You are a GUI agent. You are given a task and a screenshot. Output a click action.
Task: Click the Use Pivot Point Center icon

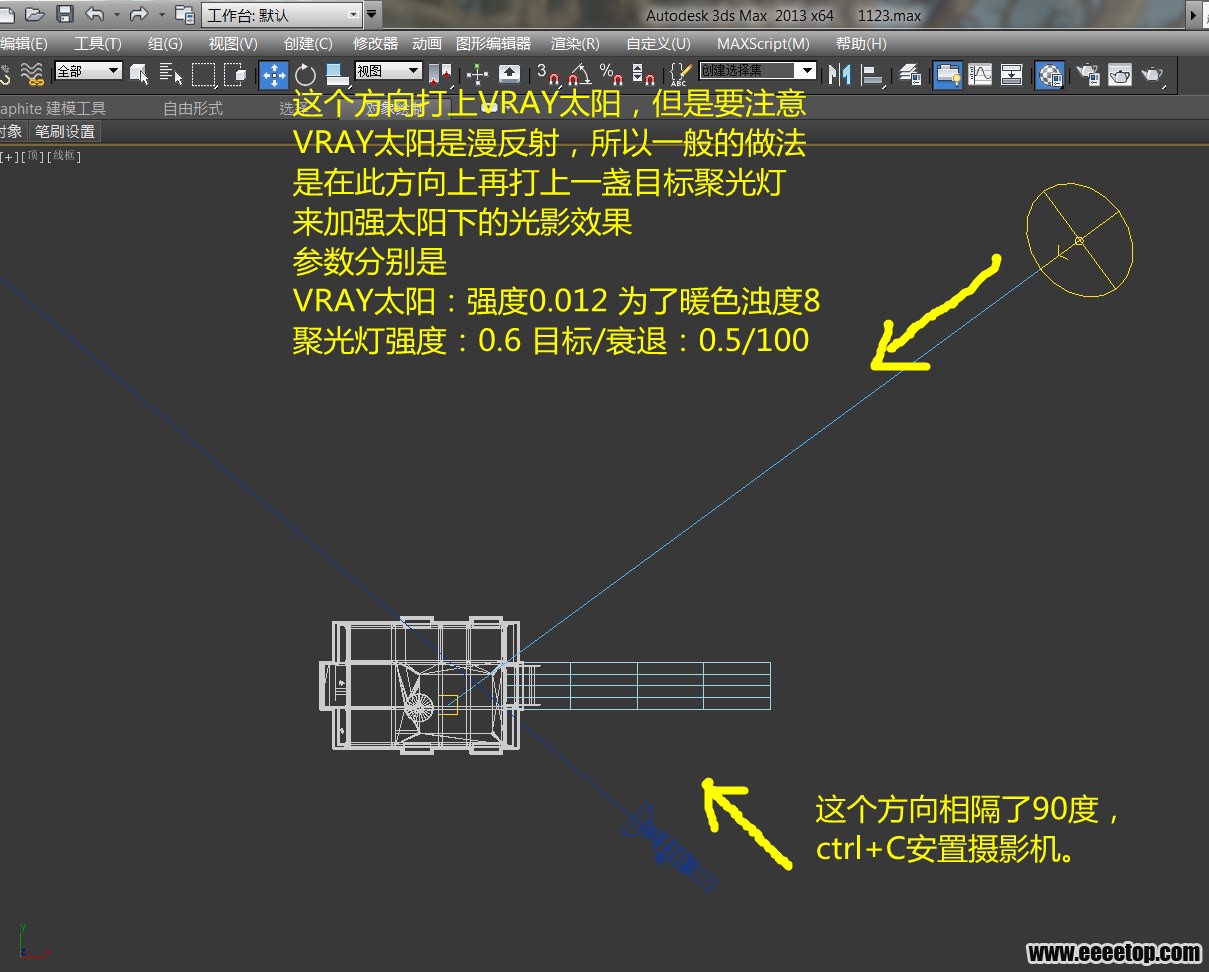440,74
